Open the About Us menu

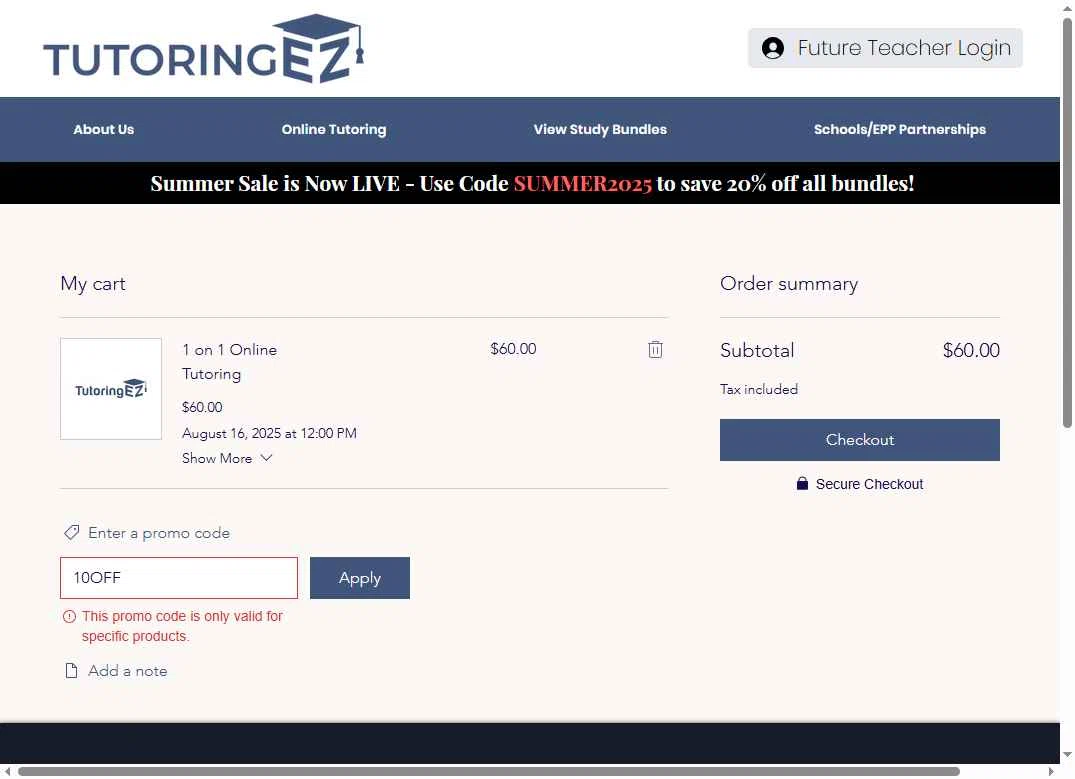coord(104,129)
